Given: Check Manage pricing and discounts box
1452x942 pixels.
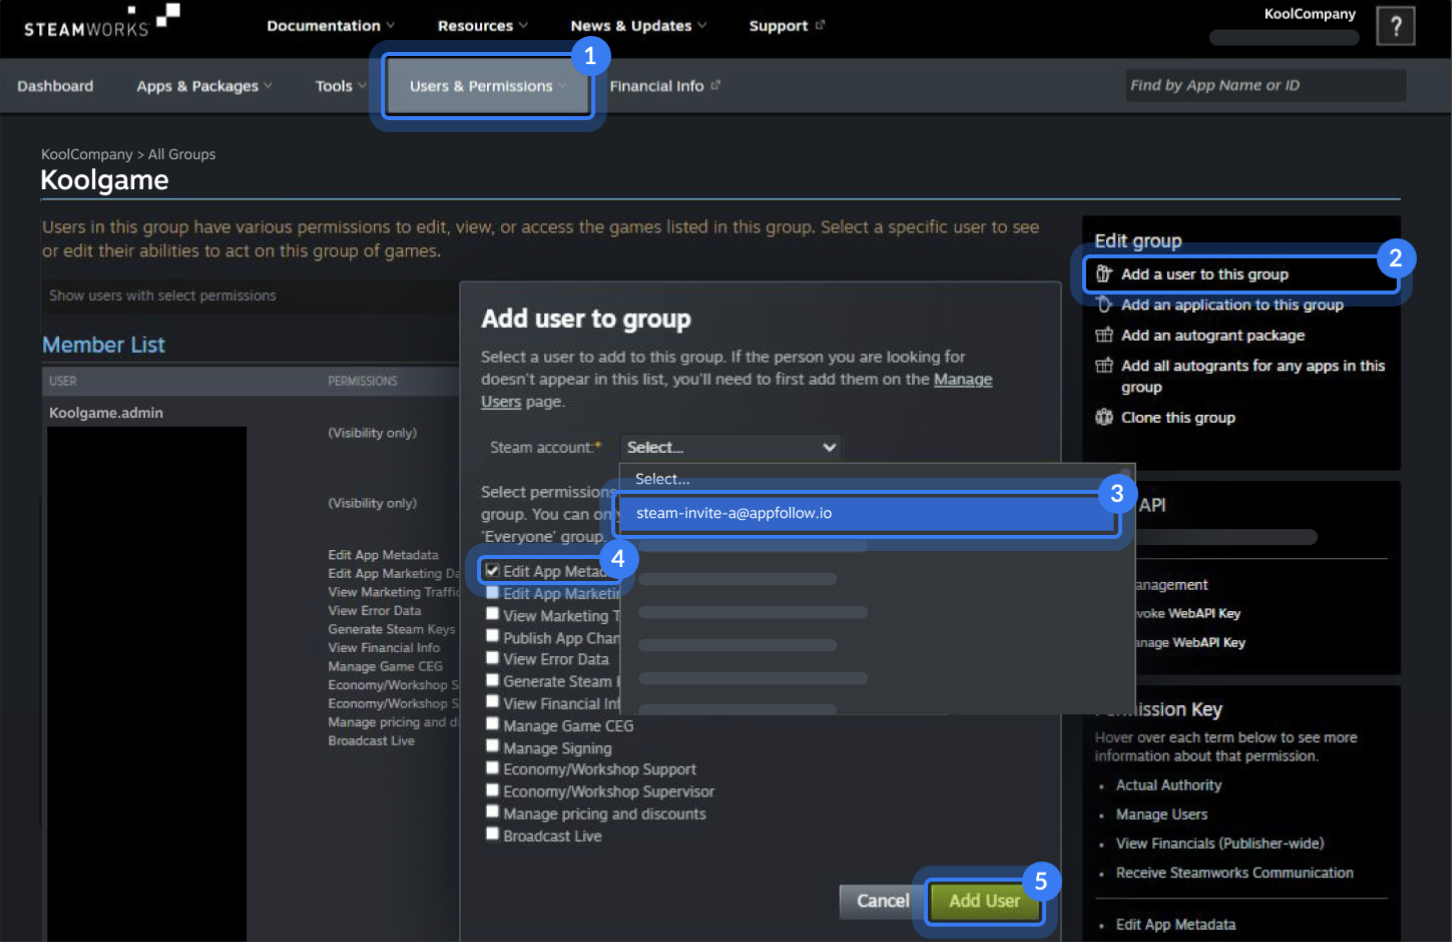Looking at the screenshot, I should [492, 812].
